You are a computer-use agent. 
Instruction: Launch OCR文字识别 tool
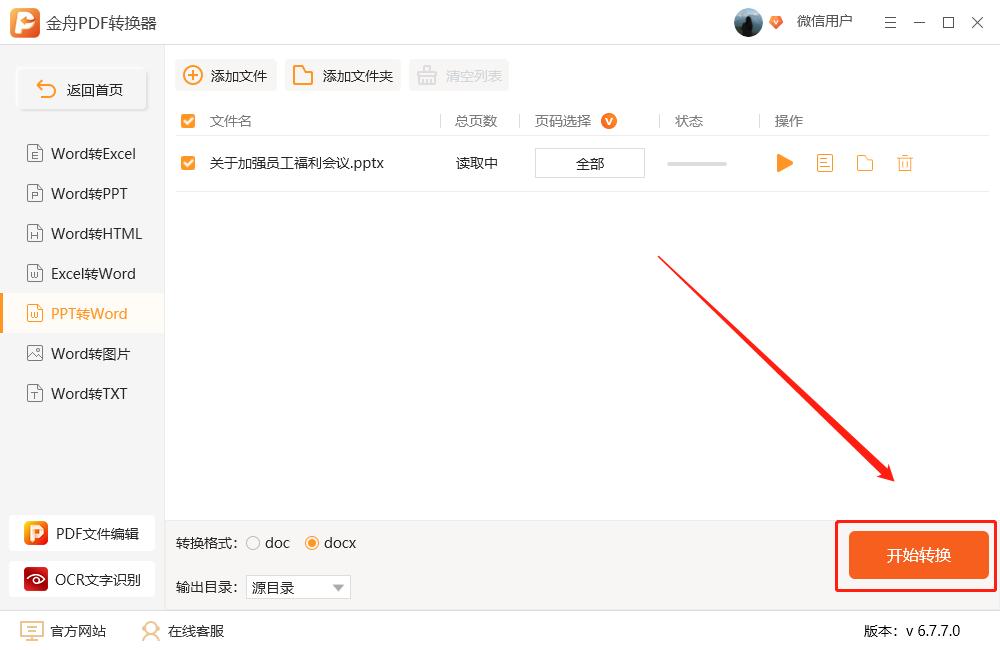tap(84, 579)
